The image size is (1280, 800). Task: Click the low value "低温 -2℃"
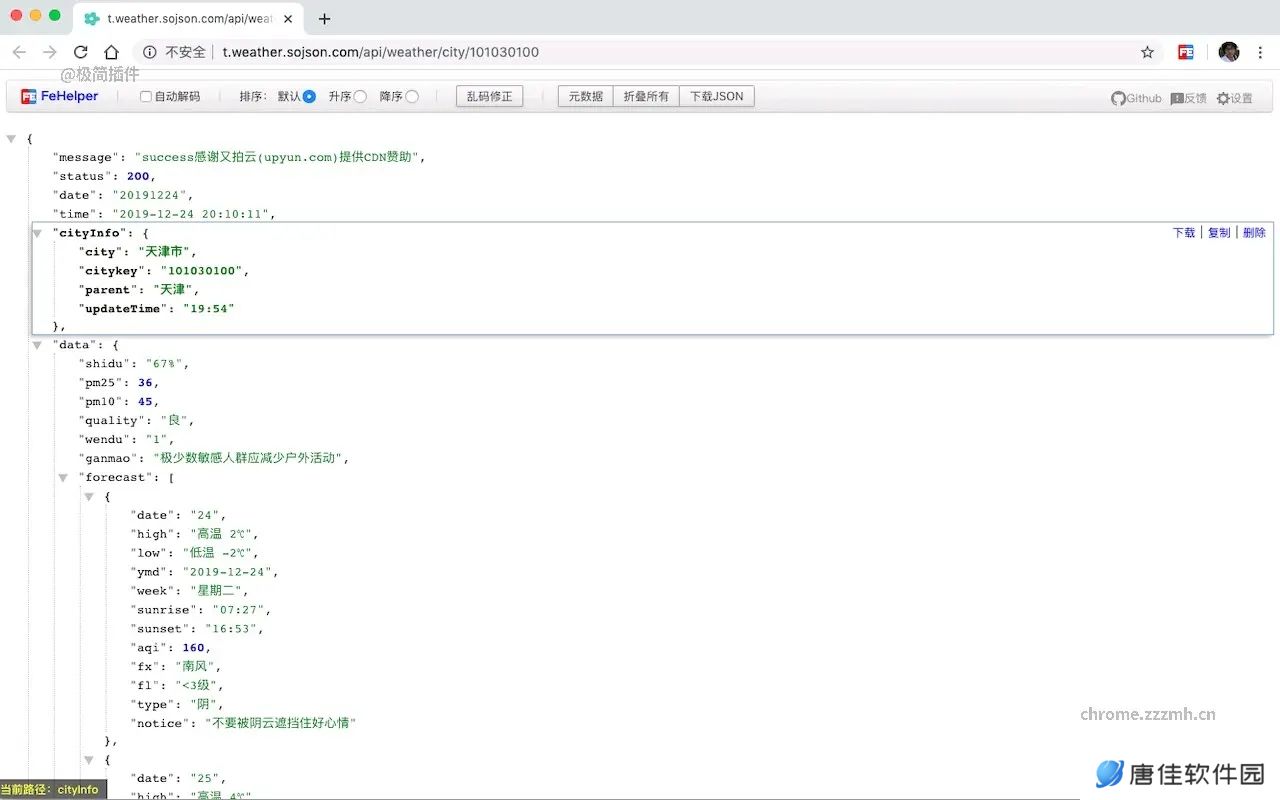coord(218,553)
